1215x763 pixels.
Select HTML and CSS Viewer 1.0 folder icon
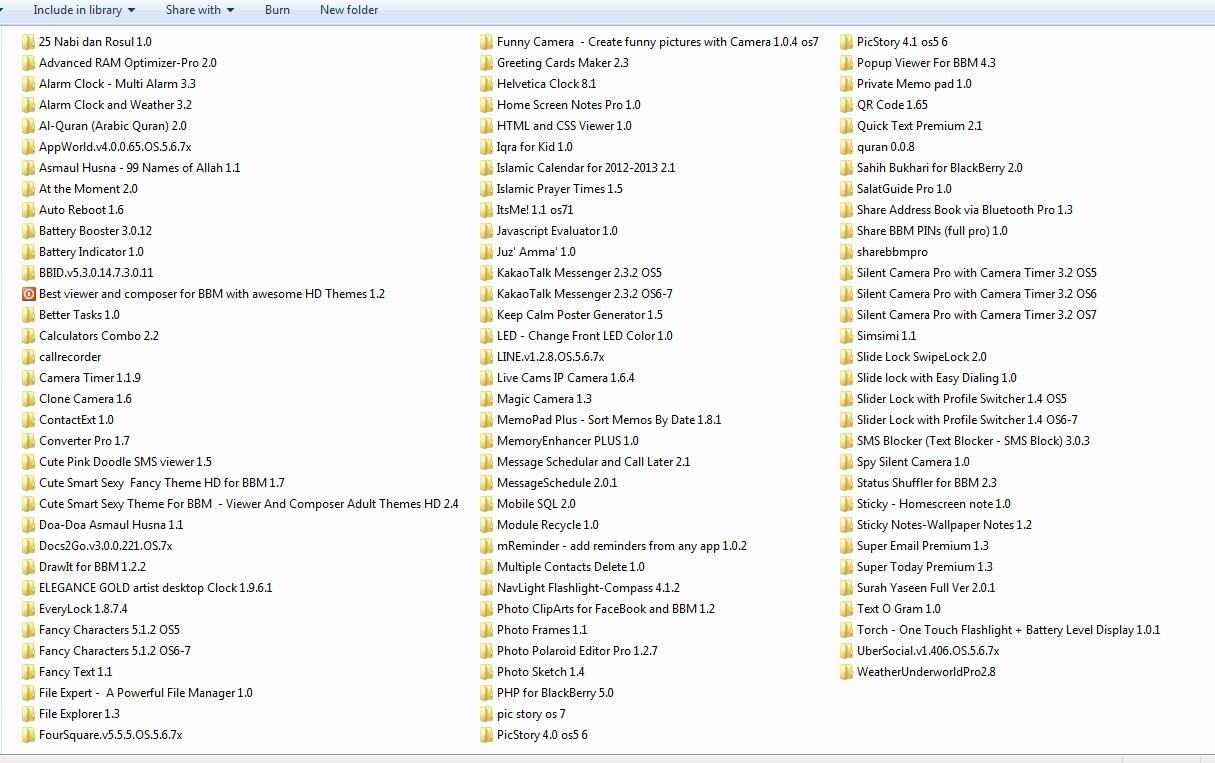(x=486, y=126)
